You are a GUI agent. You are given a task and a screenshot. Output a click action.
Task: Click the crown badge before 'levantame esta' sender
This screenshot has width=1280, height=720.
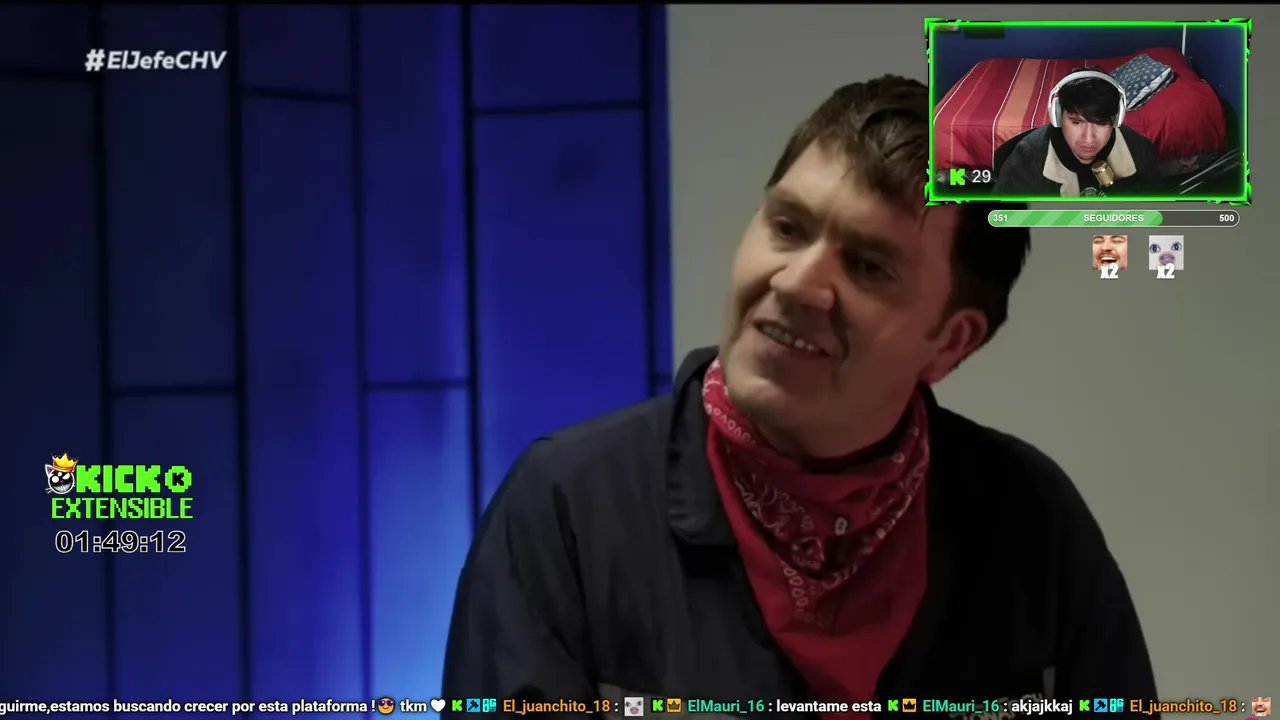pos(675,706)
